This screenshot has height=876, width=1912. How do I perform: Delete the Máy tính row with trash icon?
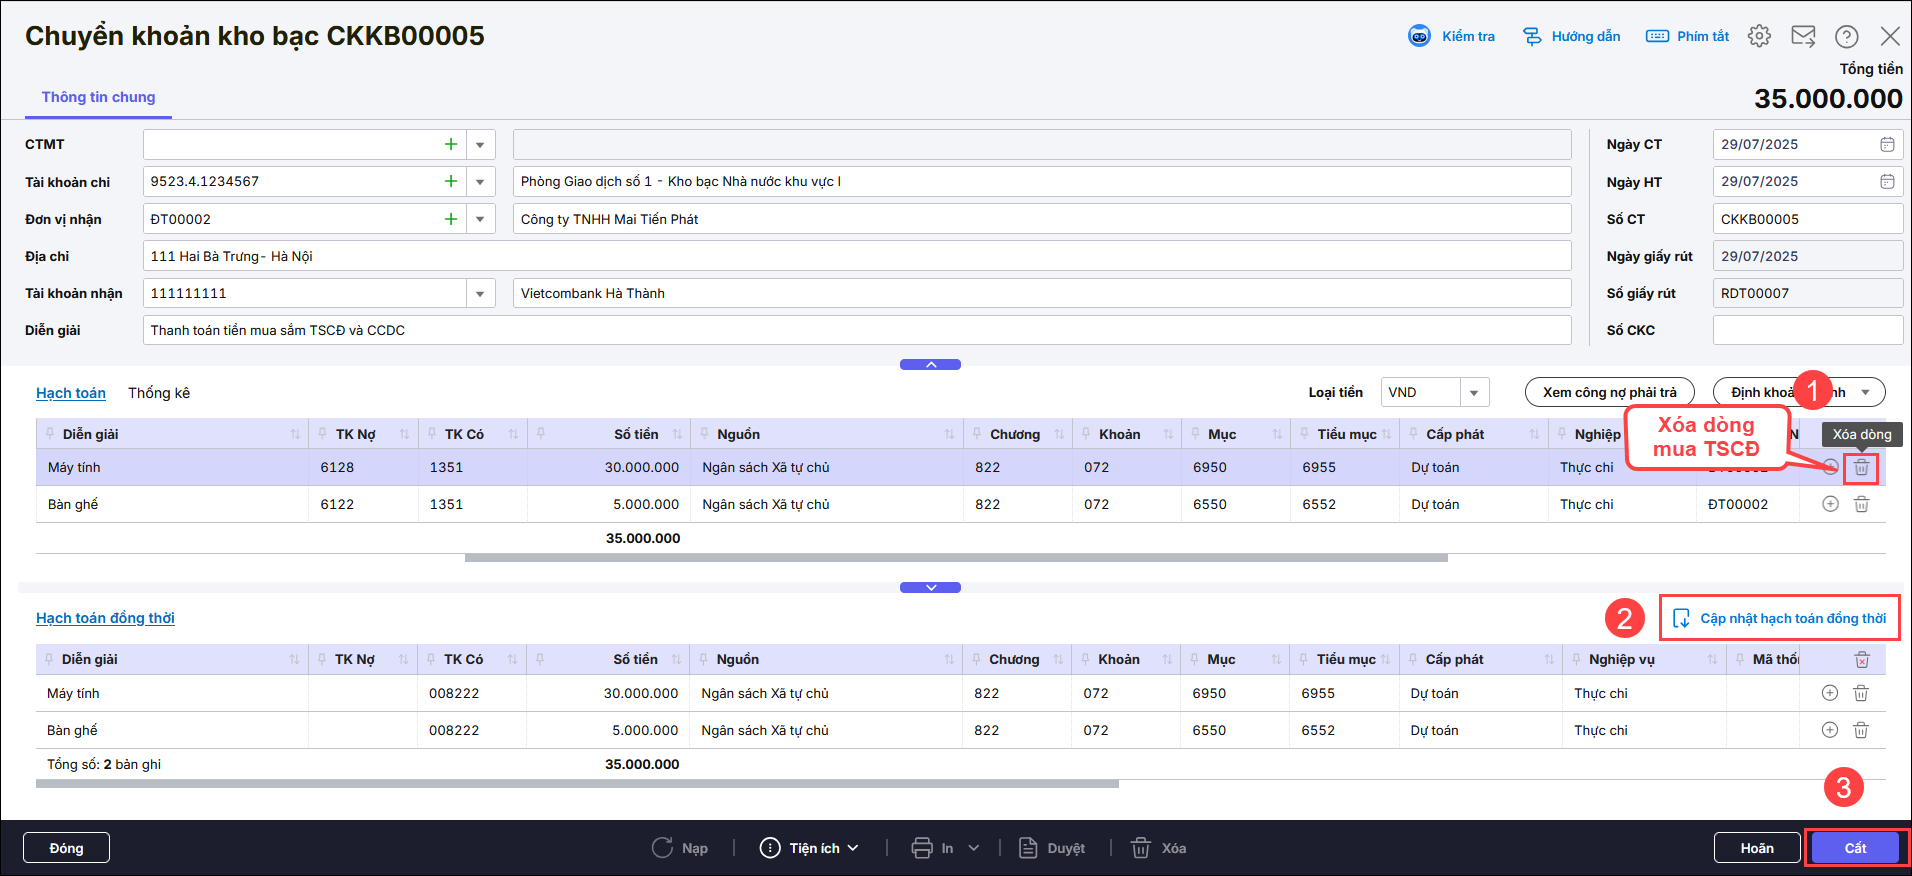(1861, 467)
